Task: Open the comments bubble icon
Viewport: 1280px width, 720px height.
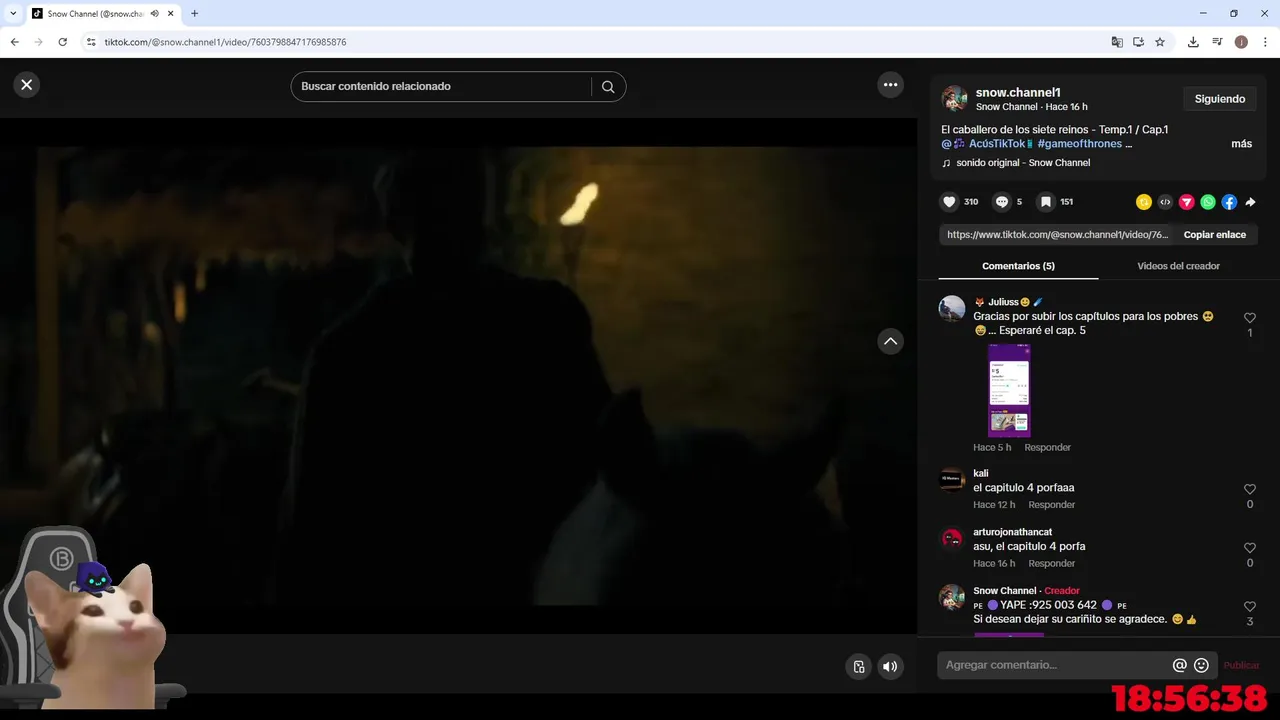Action: pyautogui.click(x=1001, y=202)
